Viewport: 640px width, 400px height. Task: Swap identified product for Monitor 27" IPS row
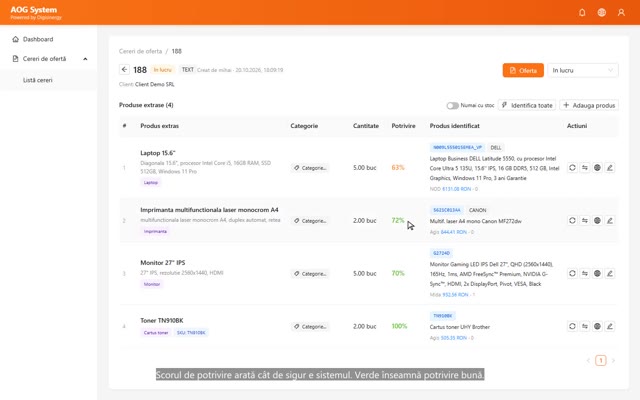tap(585, 273)
